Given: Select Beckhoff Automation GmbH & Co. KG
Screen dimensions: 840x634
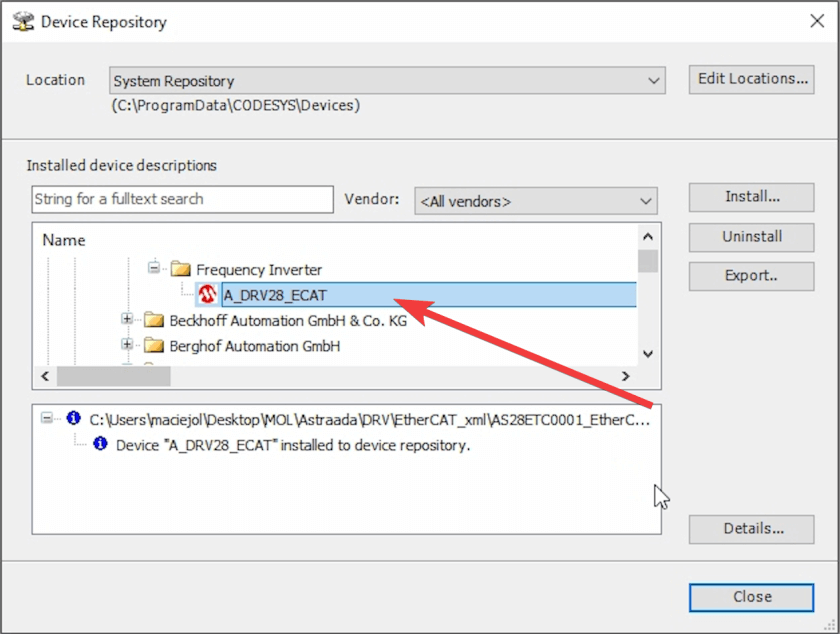Looking at the screenshot, I should 288,321.
